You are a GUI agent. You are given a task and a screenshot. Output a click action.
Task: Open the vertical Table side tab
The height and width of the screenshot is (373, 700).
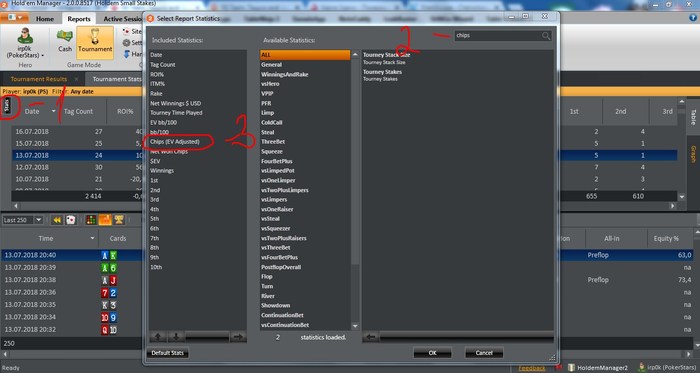693,117
